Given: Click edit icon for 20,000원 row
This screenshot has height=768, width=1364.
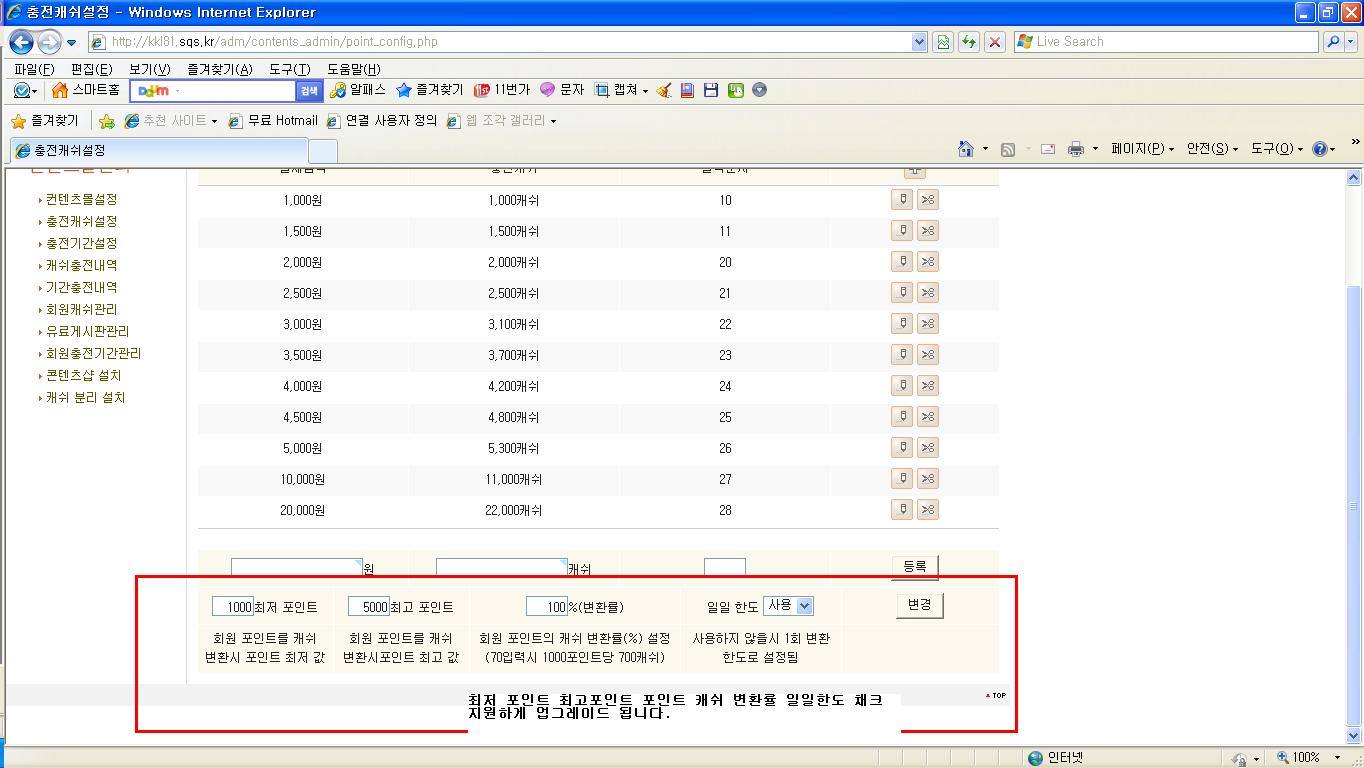Looking at the screenshot, I should click(902, 510).
